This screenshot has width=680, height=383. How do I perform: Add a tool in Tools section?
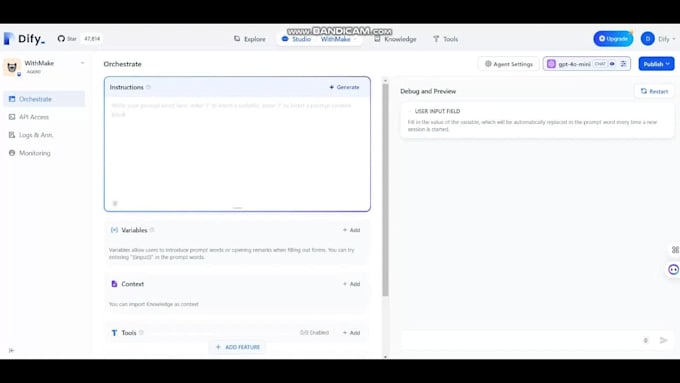pyautogui.click(x=352, y=333)
